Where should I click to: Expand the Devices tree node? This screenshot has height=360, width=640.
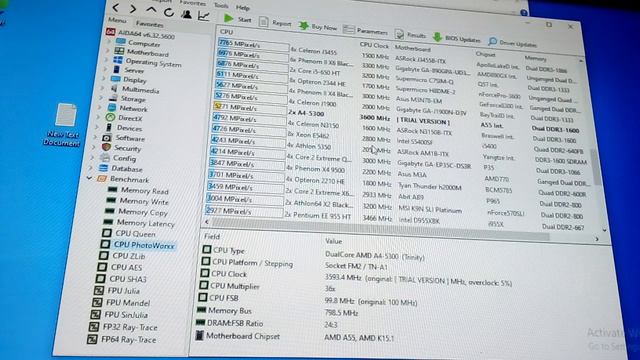97,127
